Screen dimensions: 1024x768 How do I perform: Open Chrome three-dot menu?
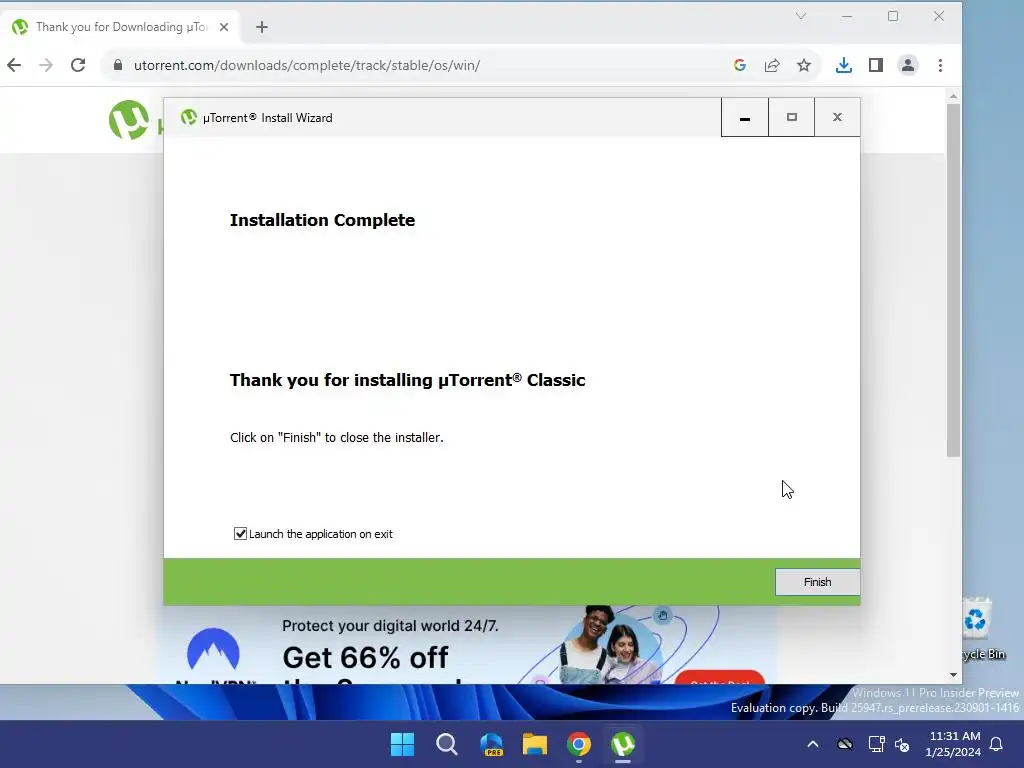point(940,65)
